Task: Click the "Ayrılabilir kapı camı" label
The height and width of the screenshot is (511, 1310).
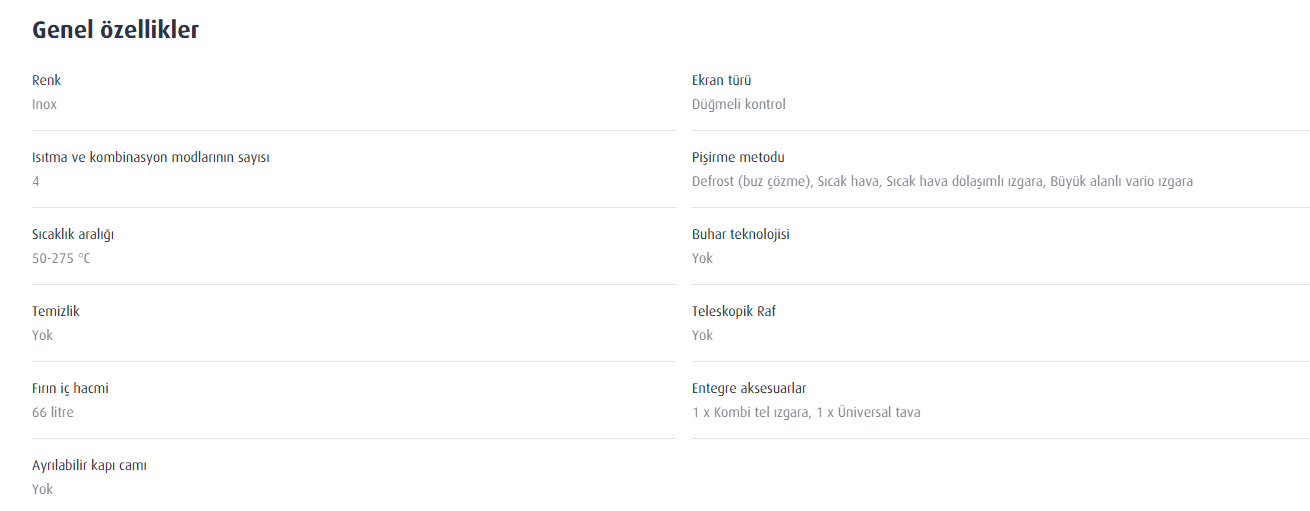Action: click(x=89, y=465)
